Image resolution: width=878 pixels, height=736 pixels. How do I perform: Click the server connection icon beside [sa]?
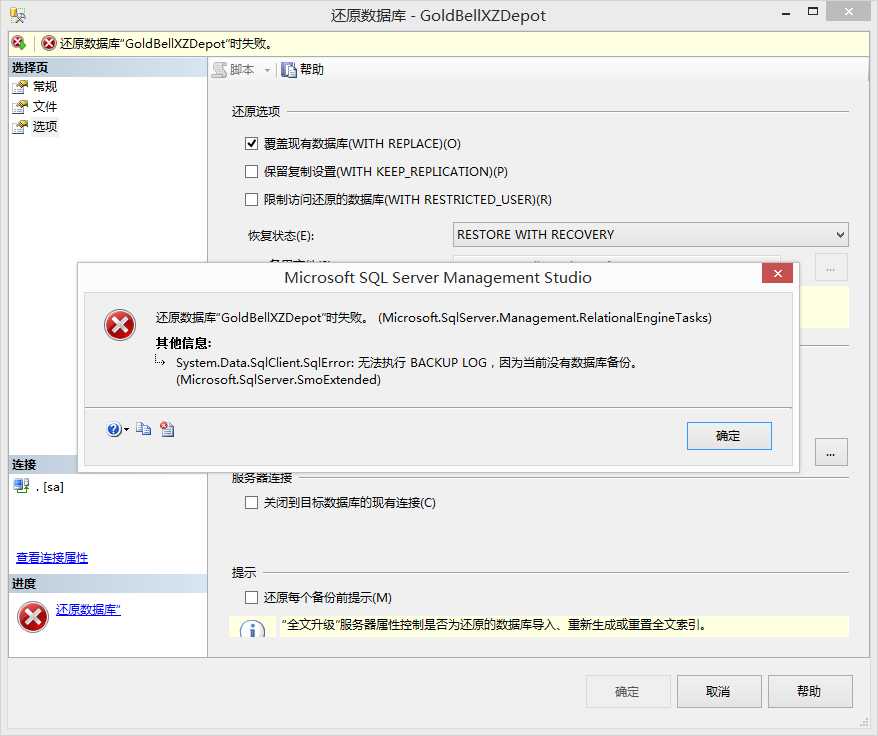click(22, 486)
